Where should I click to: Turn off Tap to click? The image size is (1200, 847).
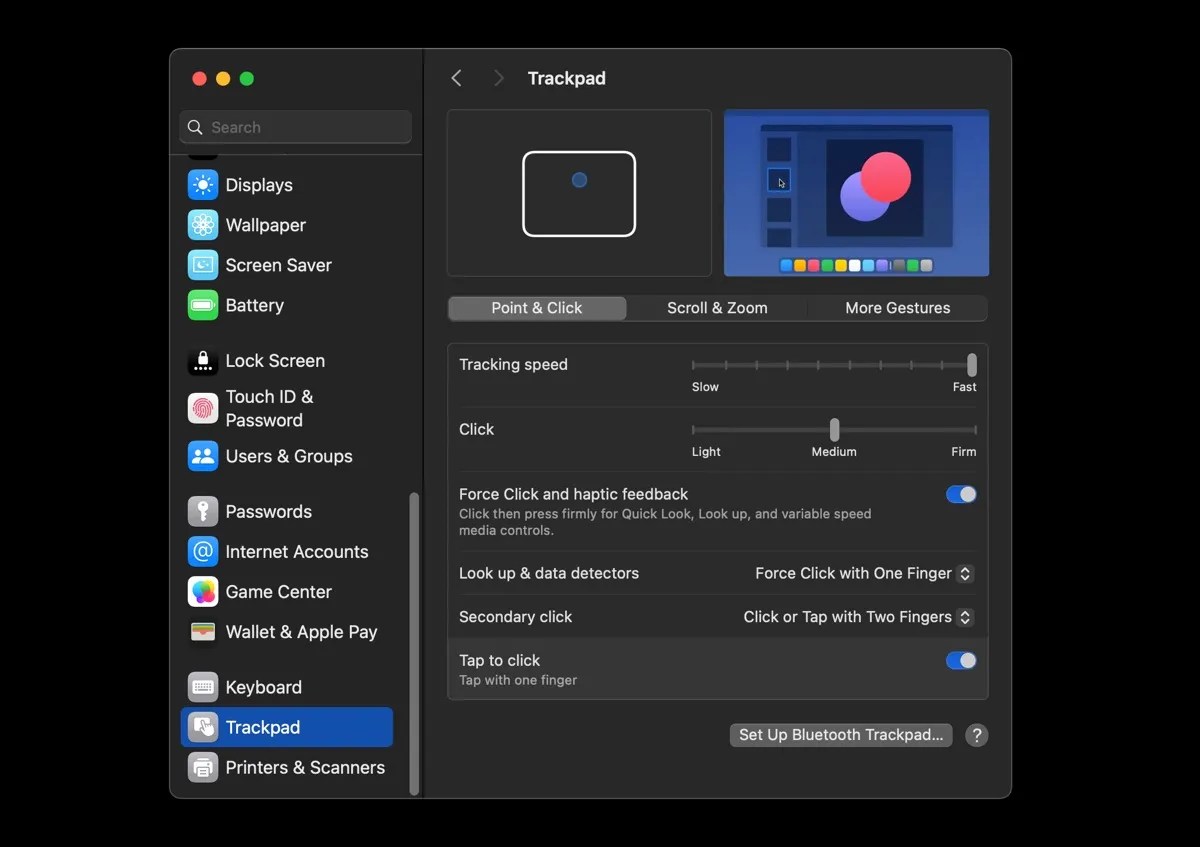pyautogui.click(x=960, y=660)
